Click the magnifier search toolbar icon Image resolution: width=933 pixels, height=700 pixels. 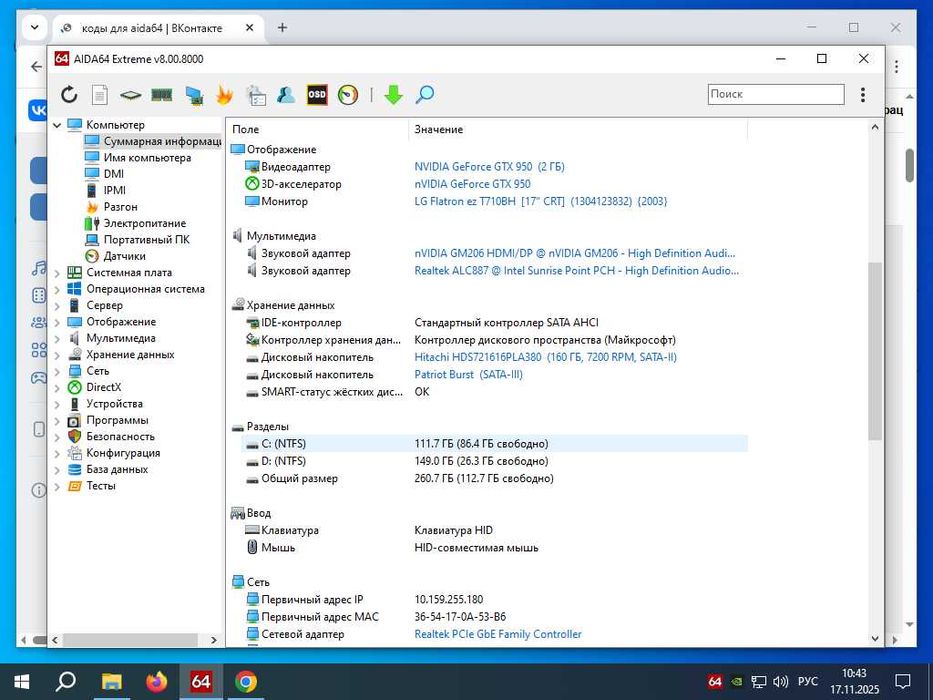click(x=424, y=95)
